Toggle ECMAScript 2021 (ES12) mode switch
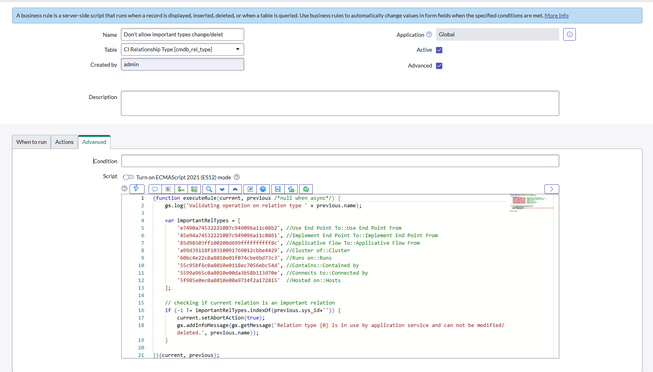Screen dimensions: 653x372 click(x=128, y=177)
